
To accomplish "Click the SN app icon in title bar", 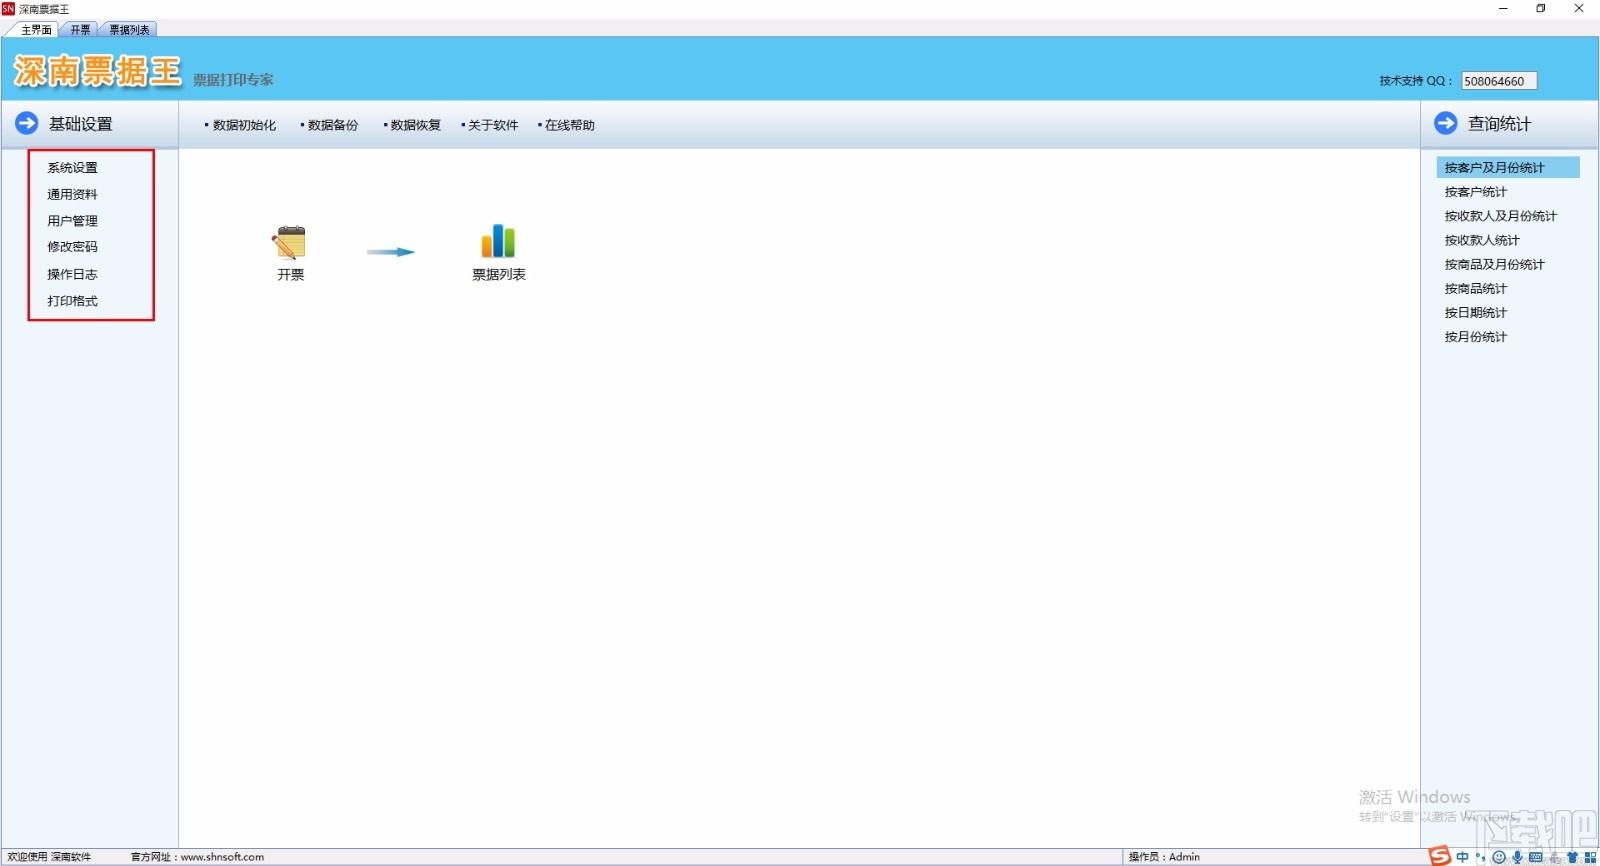I will (x=8, y=8).
